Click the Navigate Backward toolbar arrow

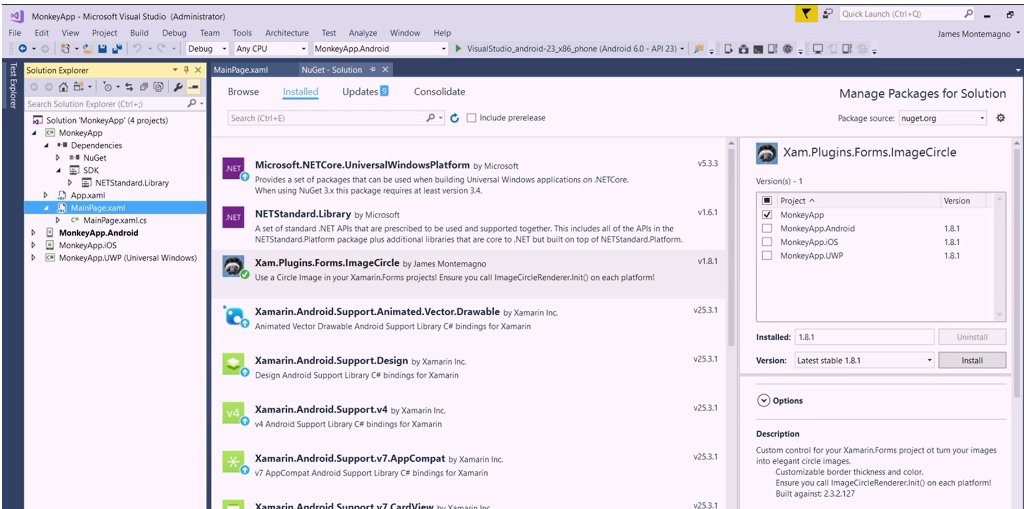[x=23, y=48]
